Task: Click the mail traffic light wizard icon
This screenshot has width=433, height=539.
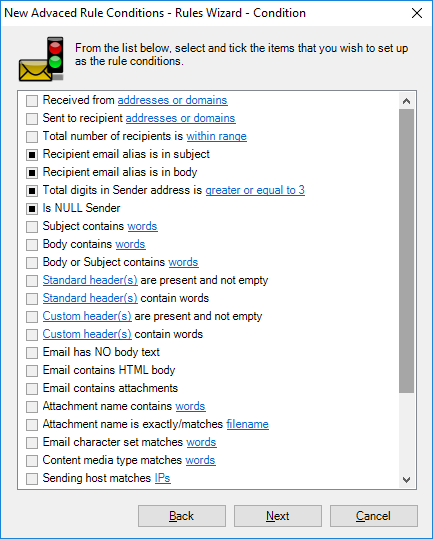Action: click(x=41, y=59)
